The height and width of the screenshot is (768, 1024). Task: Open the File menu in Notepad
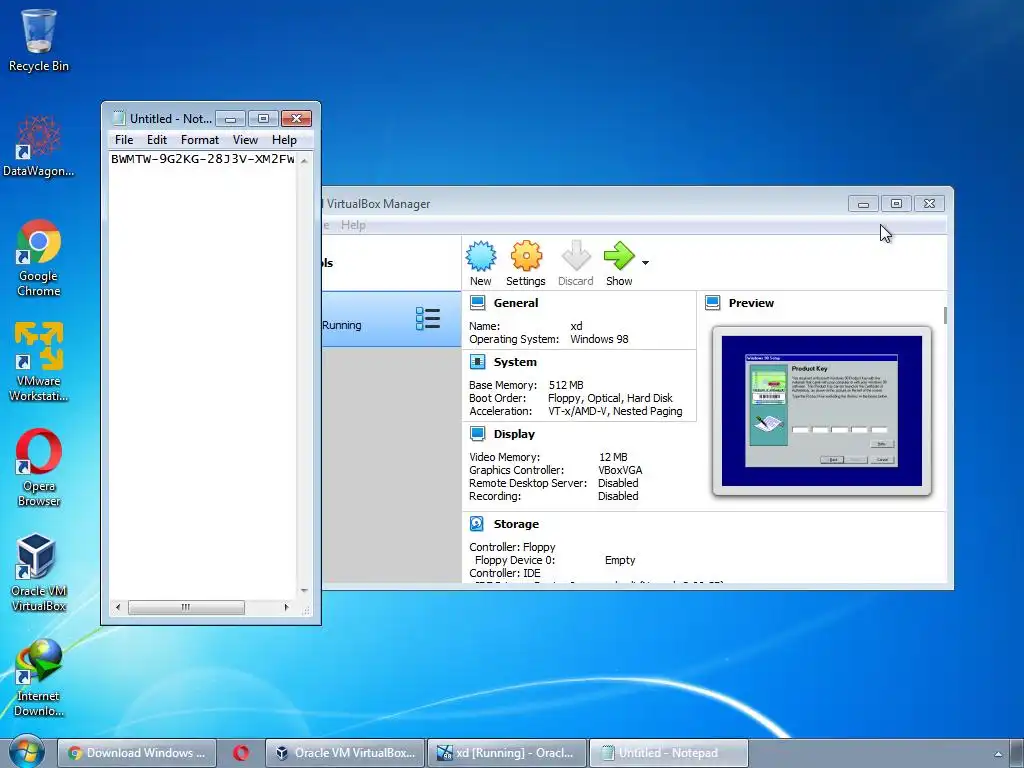point(124,140)
